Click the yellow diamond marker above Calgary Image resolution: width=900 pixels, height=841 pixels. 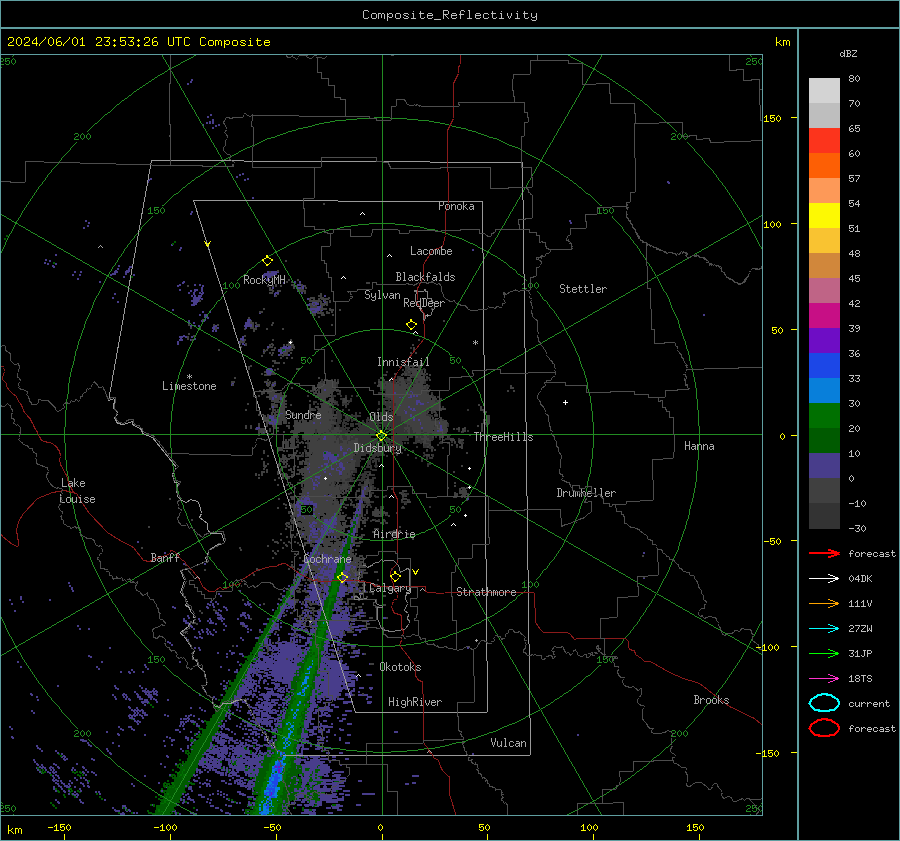coord(395,576)
